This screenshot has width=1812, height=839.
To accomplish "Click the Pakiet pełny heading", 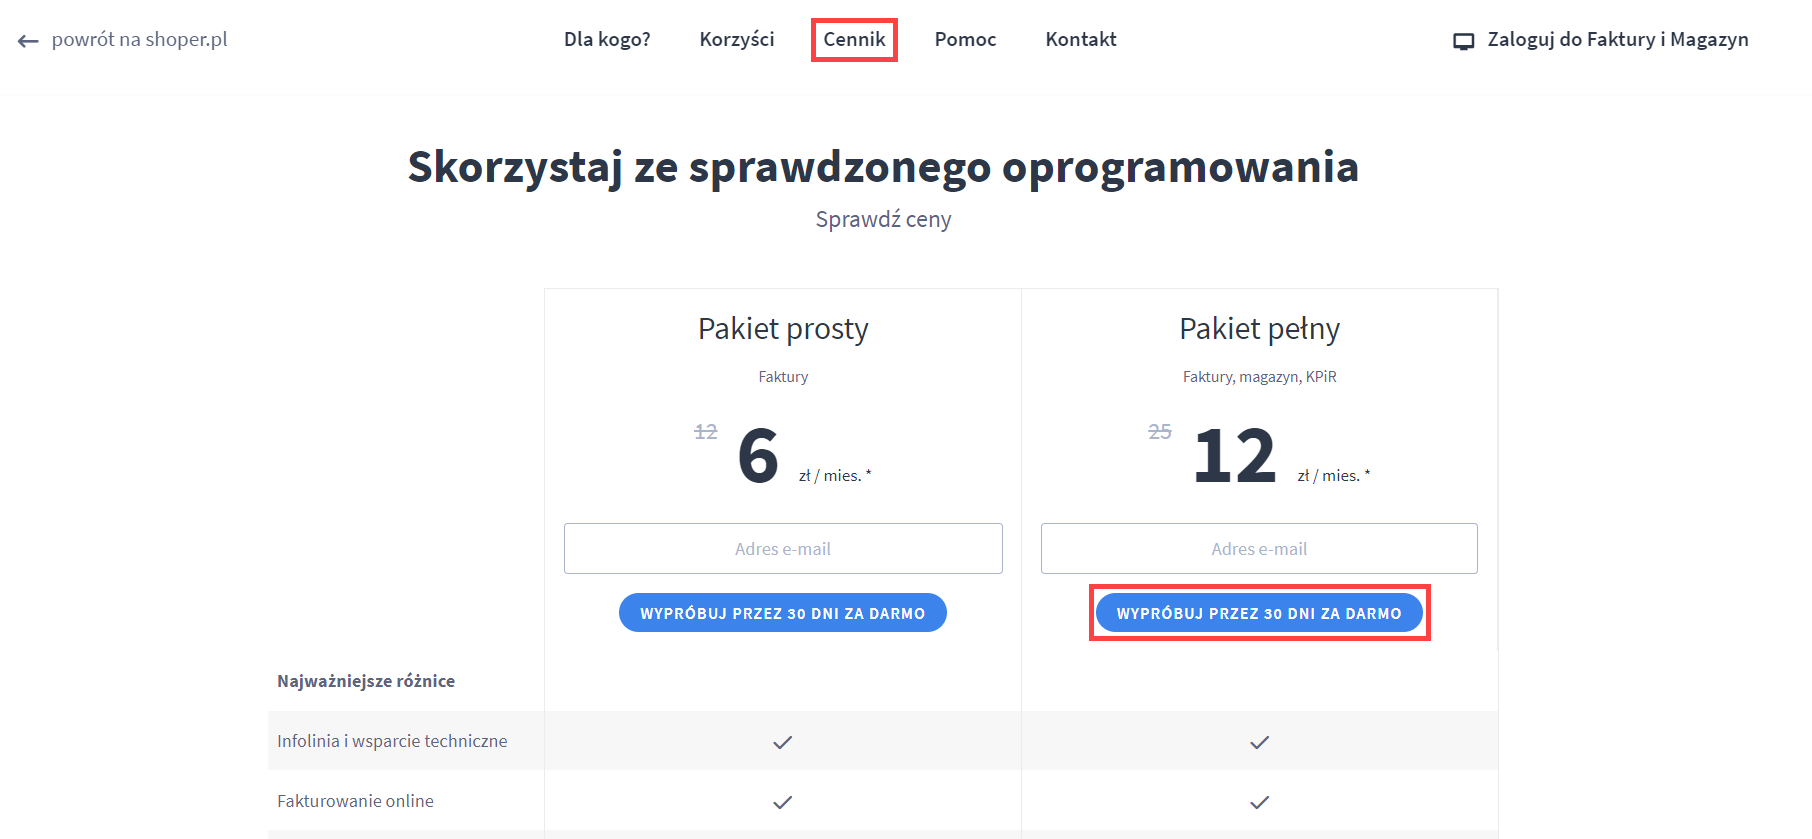I will point(1259,329).
